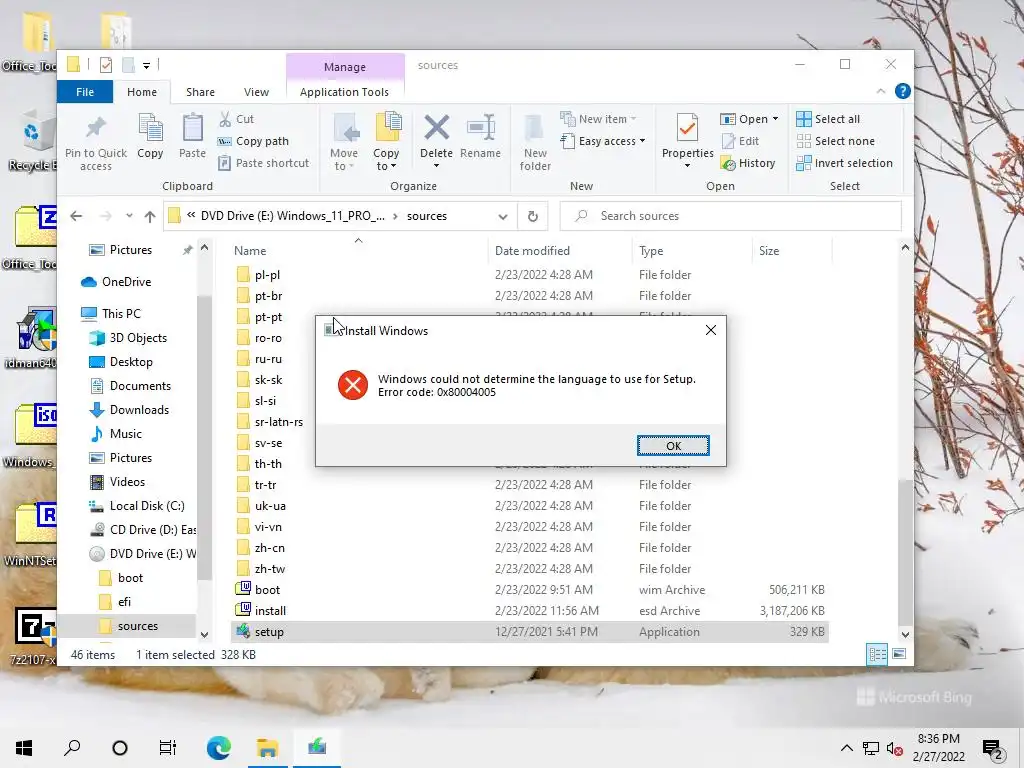The width and height of the screenshot is (1024, 768).
Task: Open recent locations dropdown arrow
Action: click(x=129, y=216)
